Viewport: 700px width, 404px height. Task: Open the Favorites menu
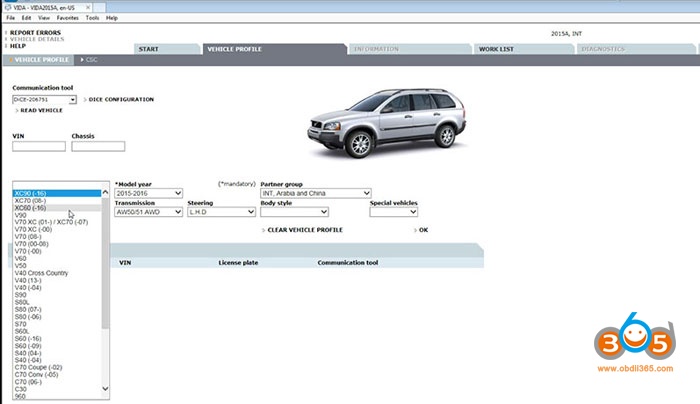click(67, 18)
